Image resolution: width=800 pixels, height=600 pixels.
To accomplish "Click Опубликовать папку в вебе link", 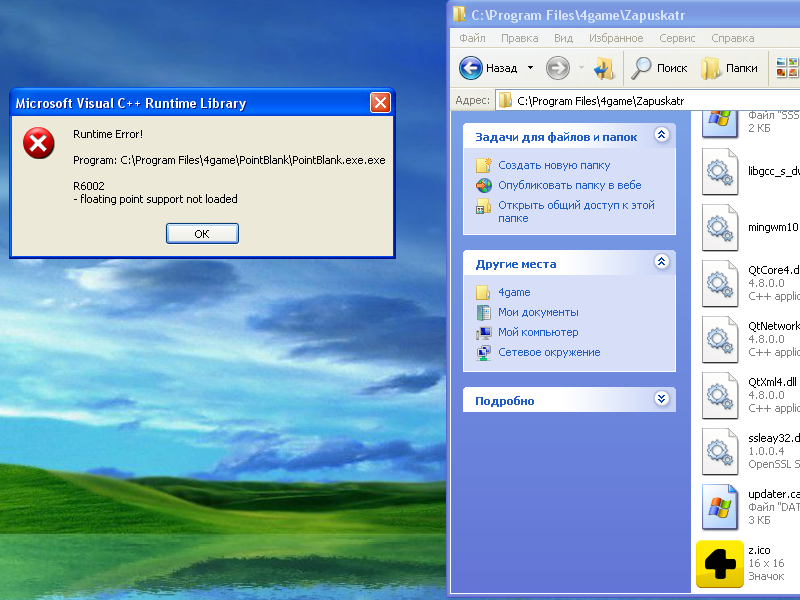I will click(570, 185).
